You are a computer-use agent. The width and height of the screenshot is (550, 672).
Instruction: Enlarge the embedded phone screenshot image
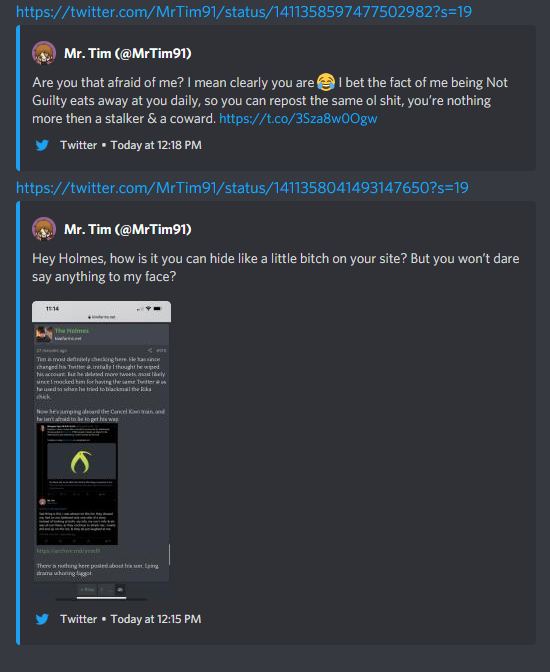(x=102, y=450)
